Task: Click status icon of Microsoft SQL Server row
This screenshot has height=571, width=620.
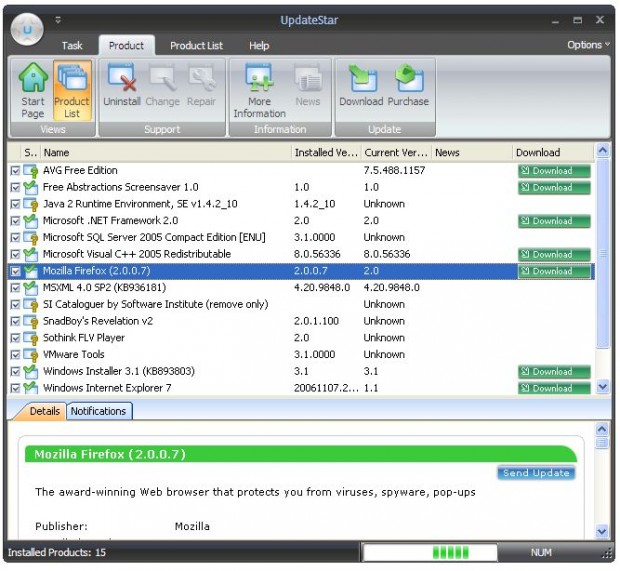Action: pyautogui.click(x=30, y=237)
